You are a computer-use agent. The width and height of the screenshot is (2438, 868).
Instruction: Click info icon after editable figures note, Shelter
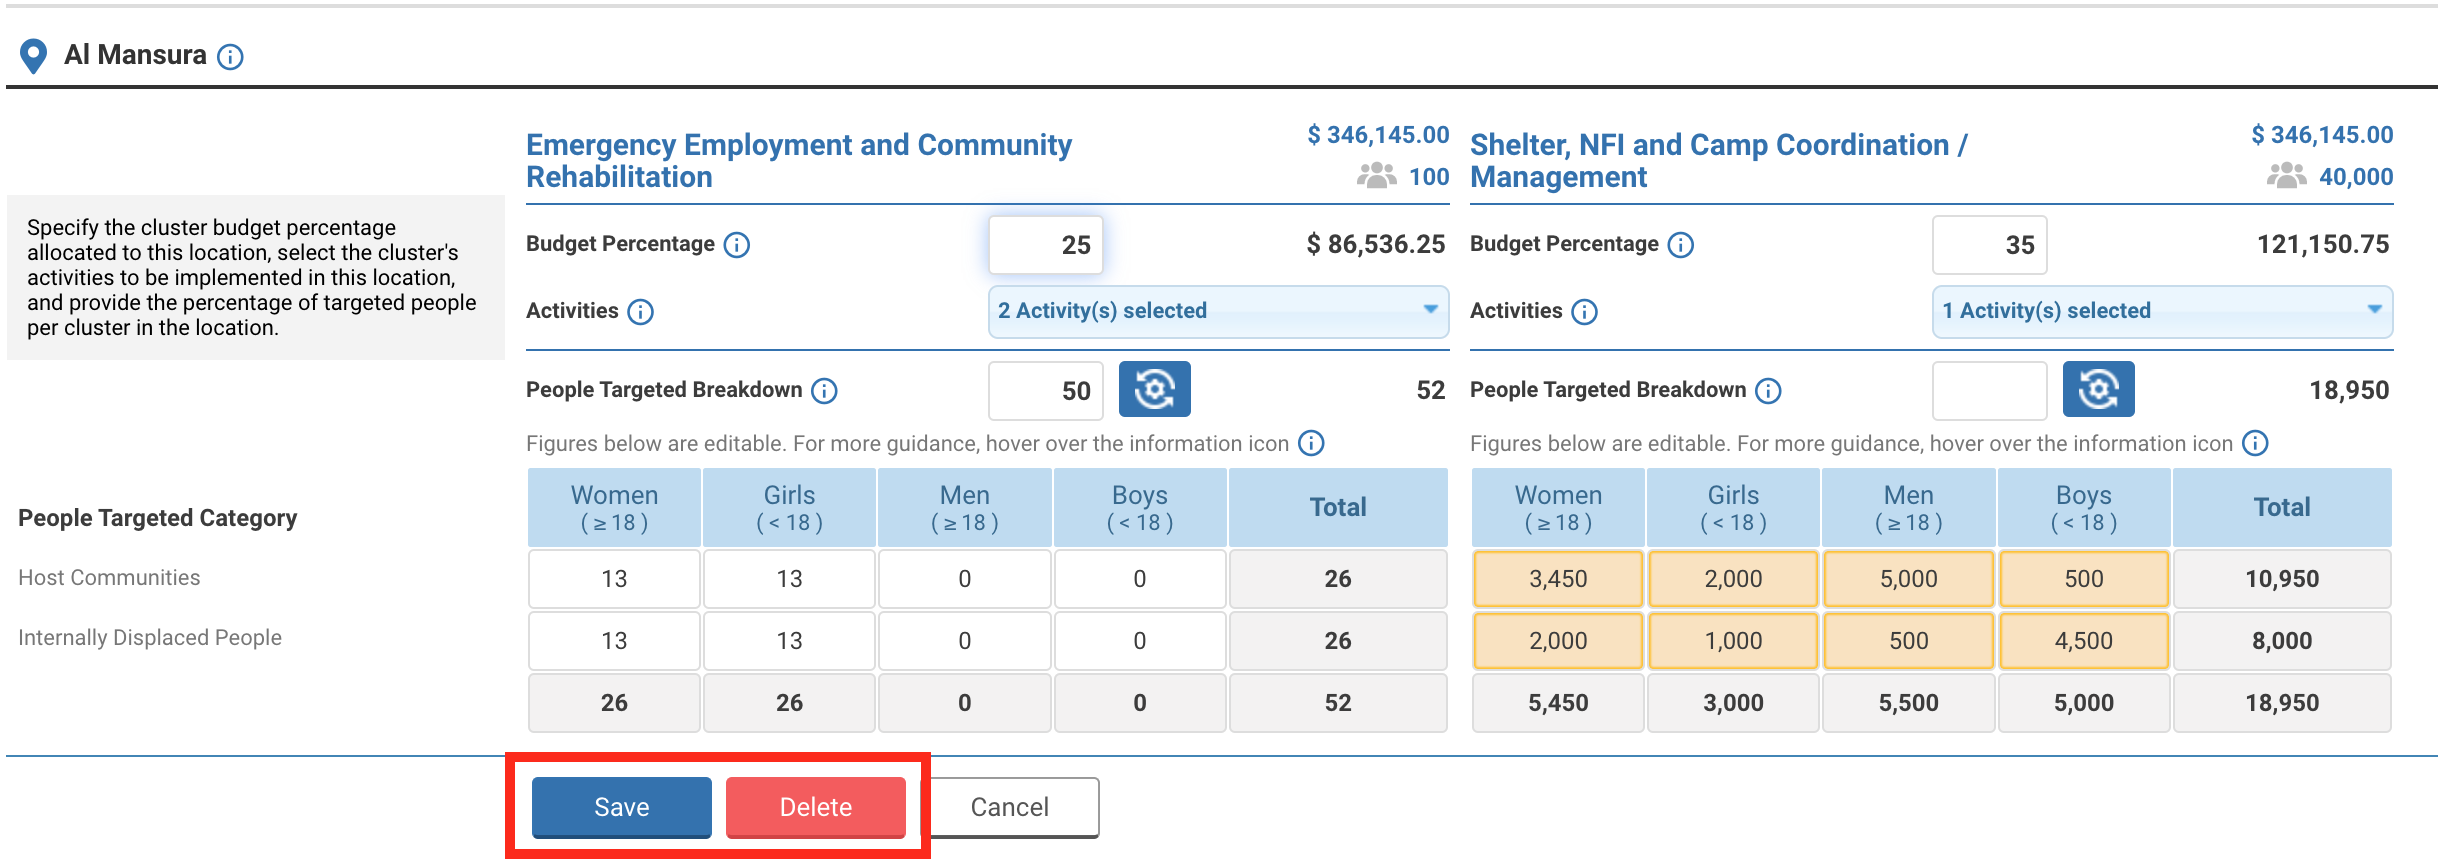coord(2255,443)
